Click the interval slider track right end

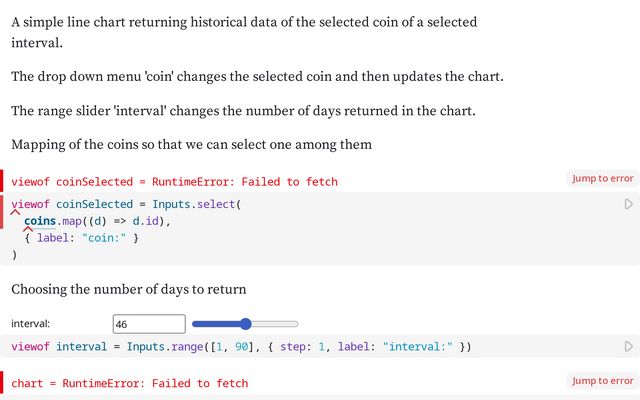[295, 324]
